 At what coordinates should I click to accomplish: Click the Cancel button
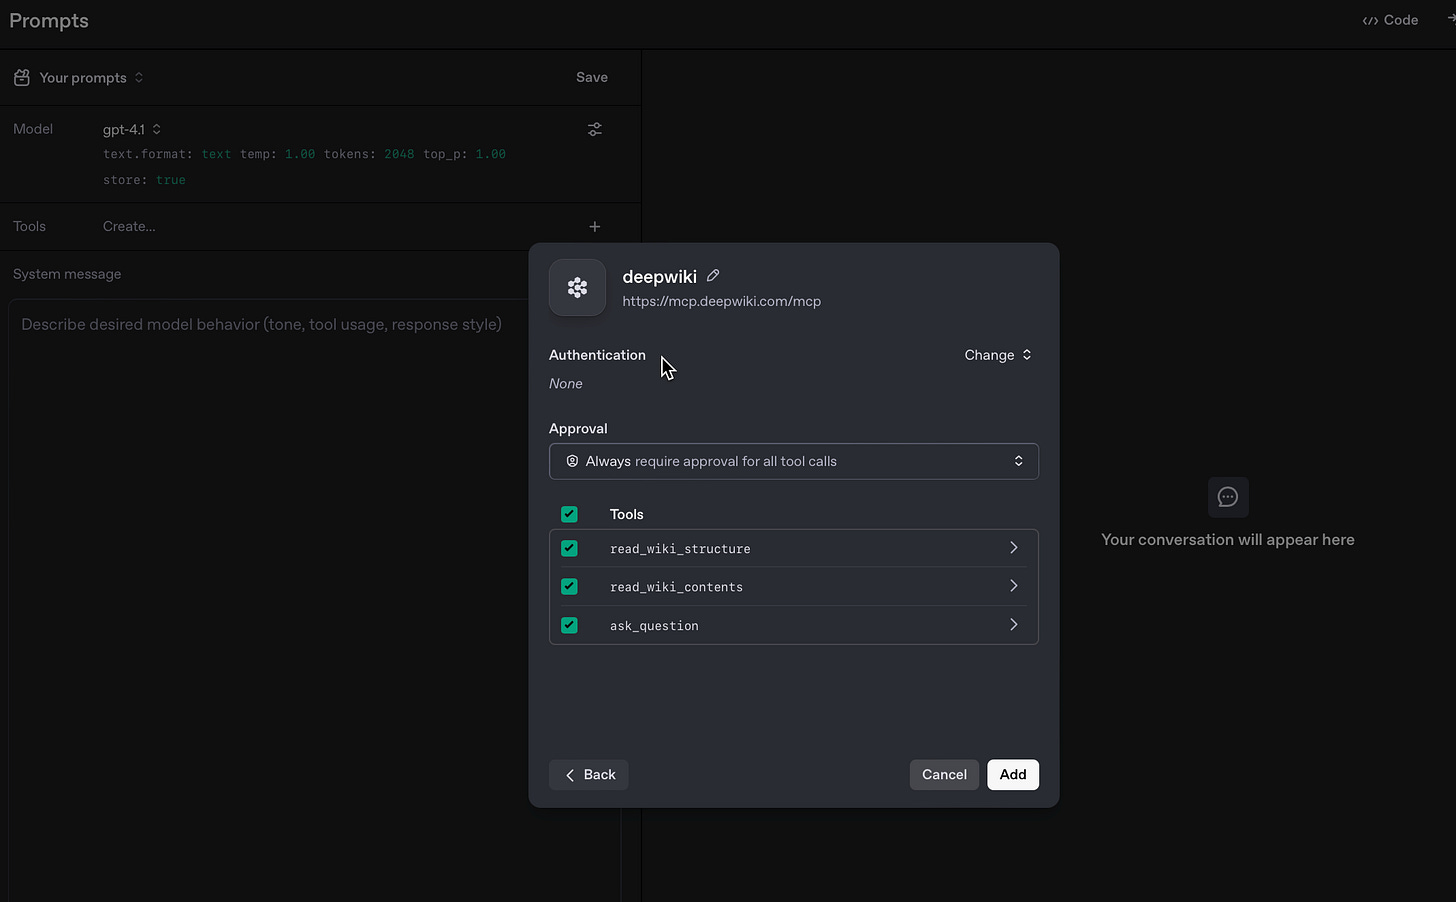[944, 775]
